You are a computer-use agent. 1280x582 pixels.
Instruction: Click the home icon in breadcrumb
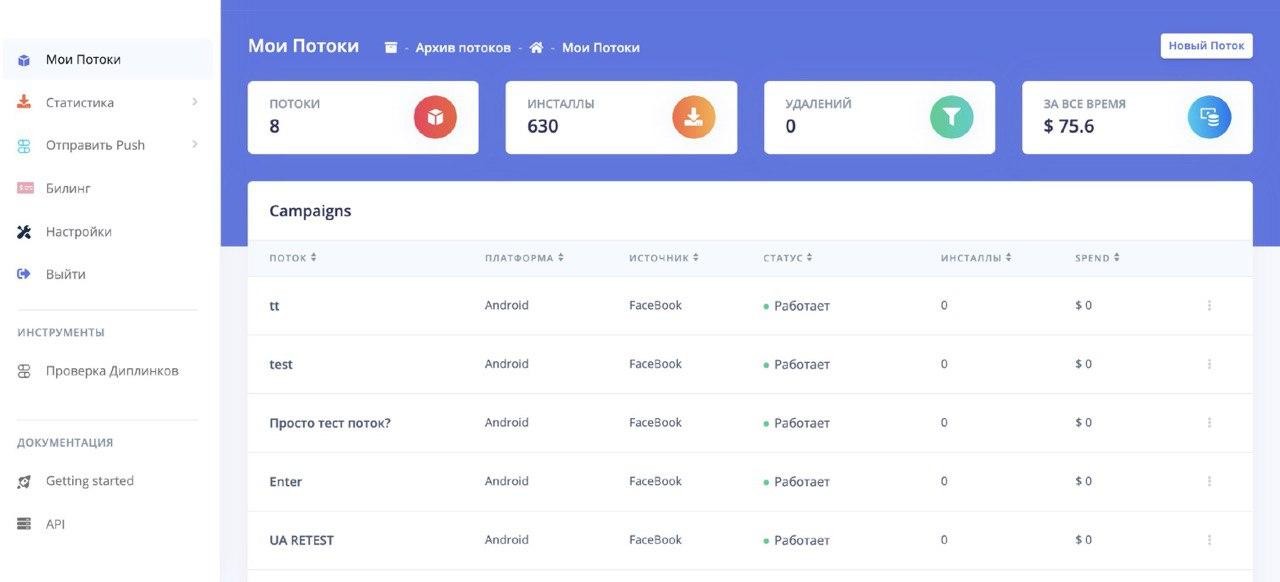[537, 47]
